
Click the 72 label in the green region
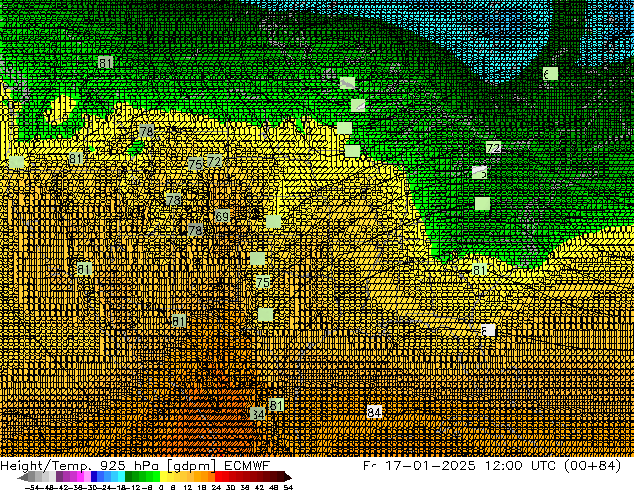click(x=493, y=148)
